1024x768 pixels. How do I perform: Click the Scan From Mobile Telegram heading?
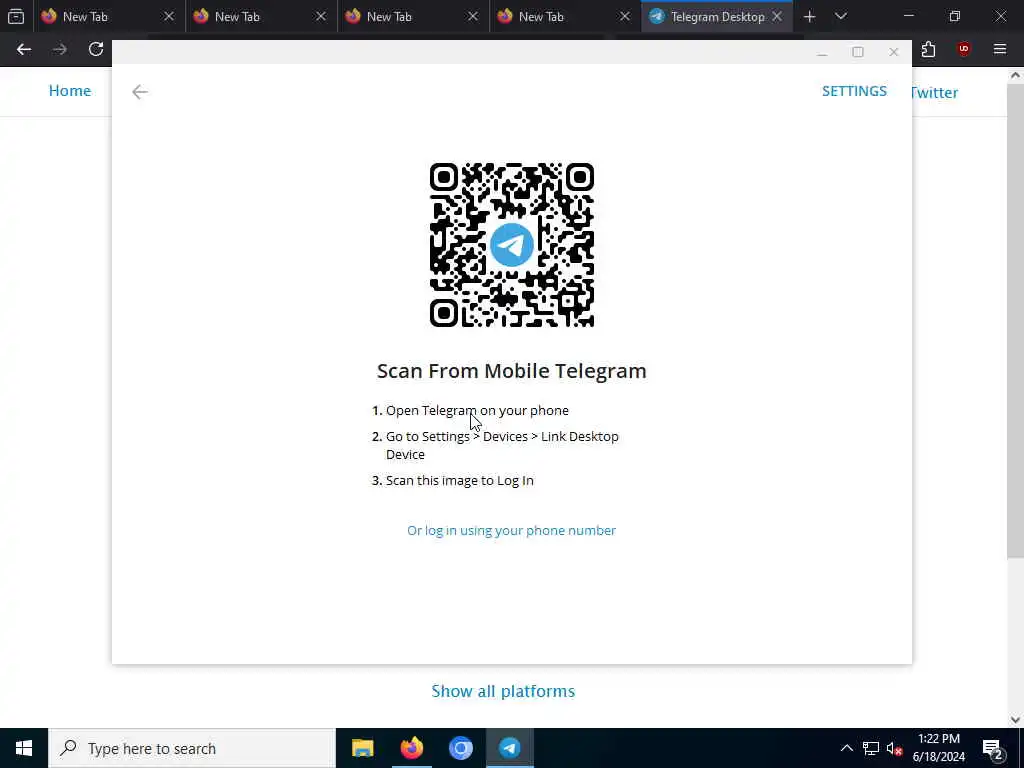coord(511,370)
